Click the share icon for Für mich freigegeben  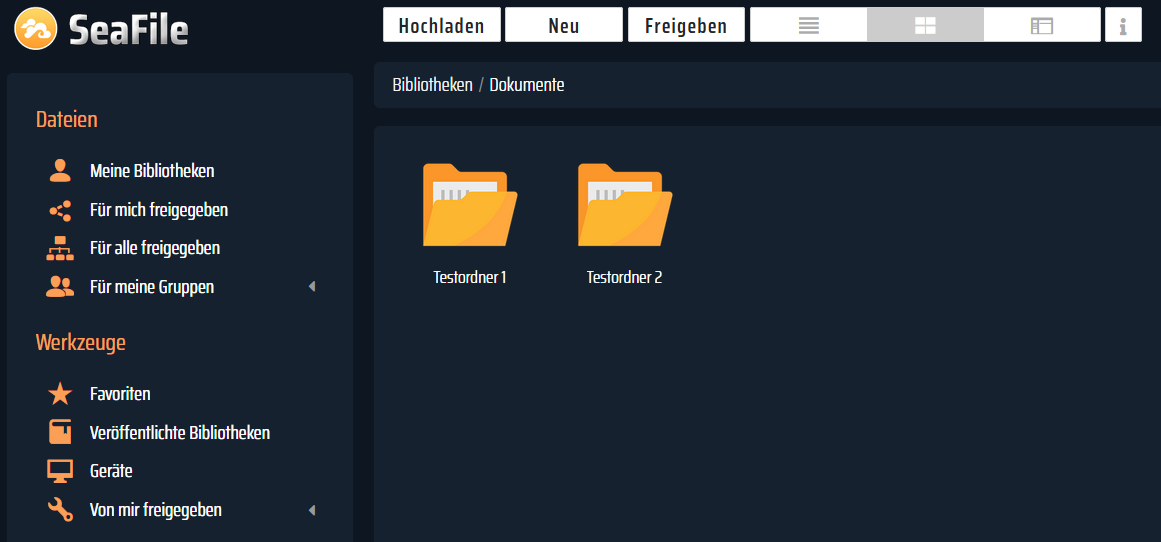tap(60, 210)
